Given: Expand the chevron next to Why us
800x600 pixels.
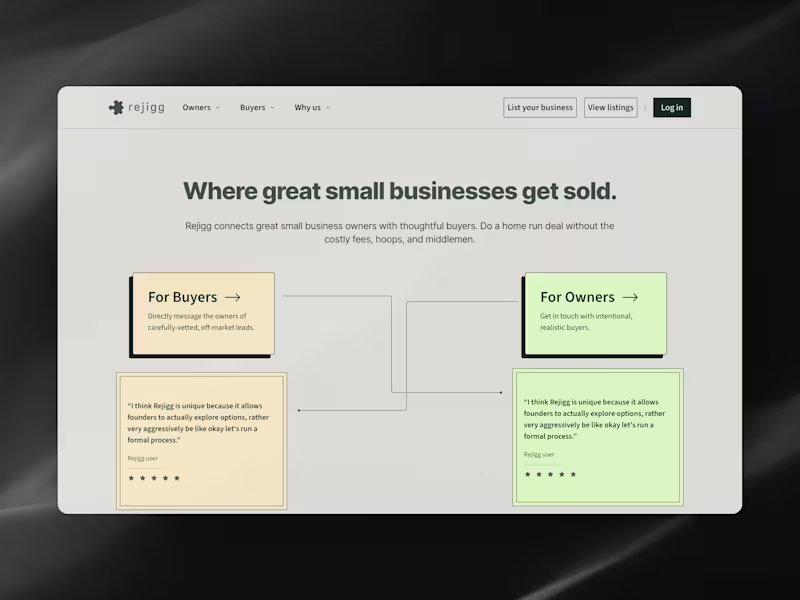Looking at the screenshot, I should (328, 108).
